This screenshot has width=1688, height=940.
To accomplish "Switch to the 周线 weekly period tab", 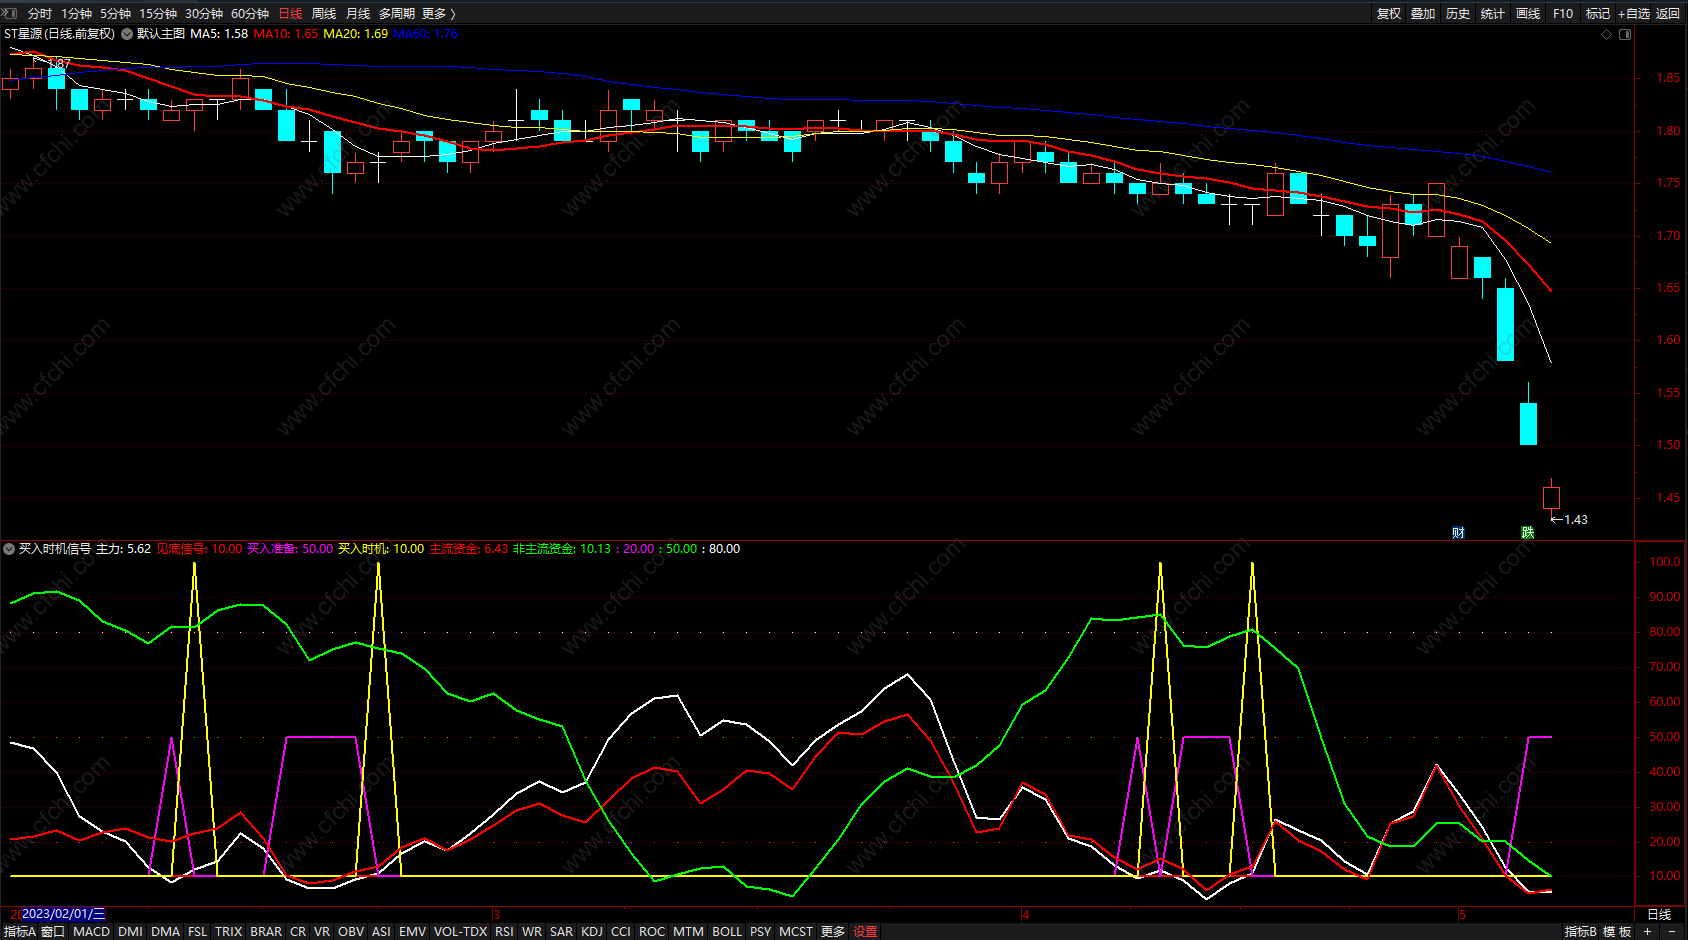I will pos(324,13).
